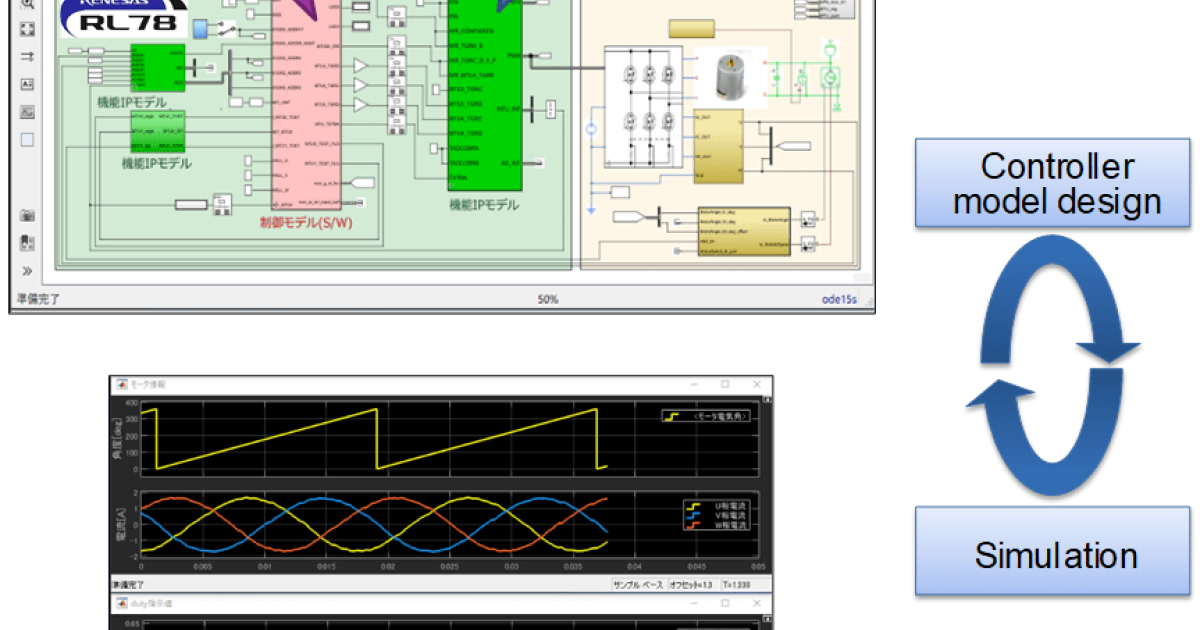Click the Fit to View icon in left palette
Image resolution: width=1200 pixels, height=630 pixels.
tap(27, 30)
